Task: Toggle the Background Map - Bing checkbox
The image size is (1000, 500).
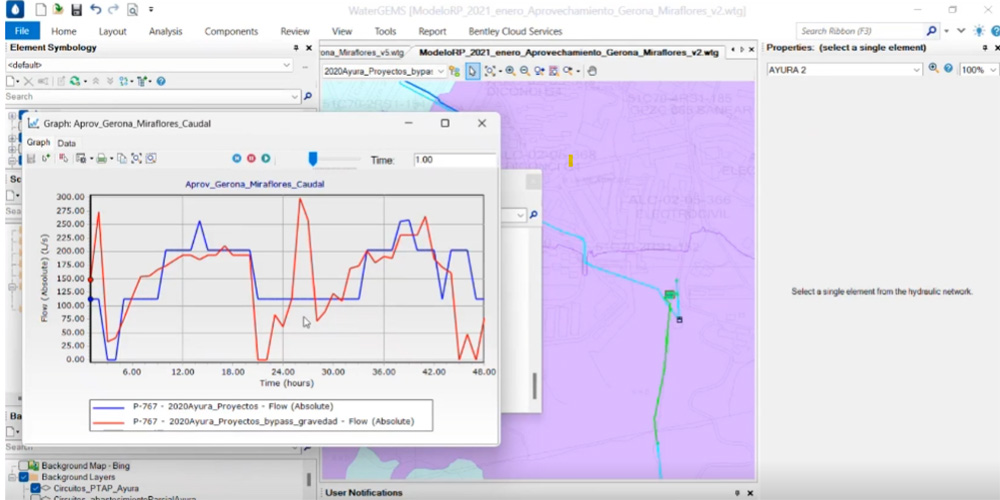Action: pos(23,466)
